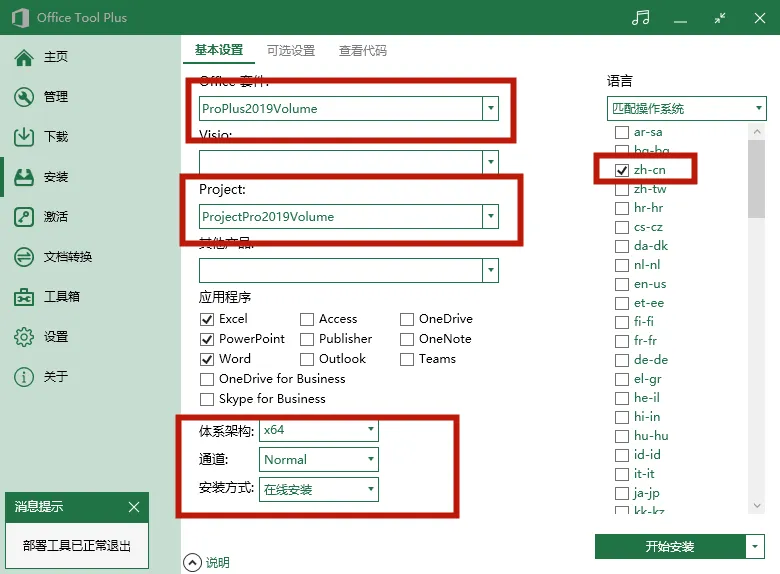The image size is (780, 574).
Task: Uncheck the Word checkbox
Action: coord(207,359)
